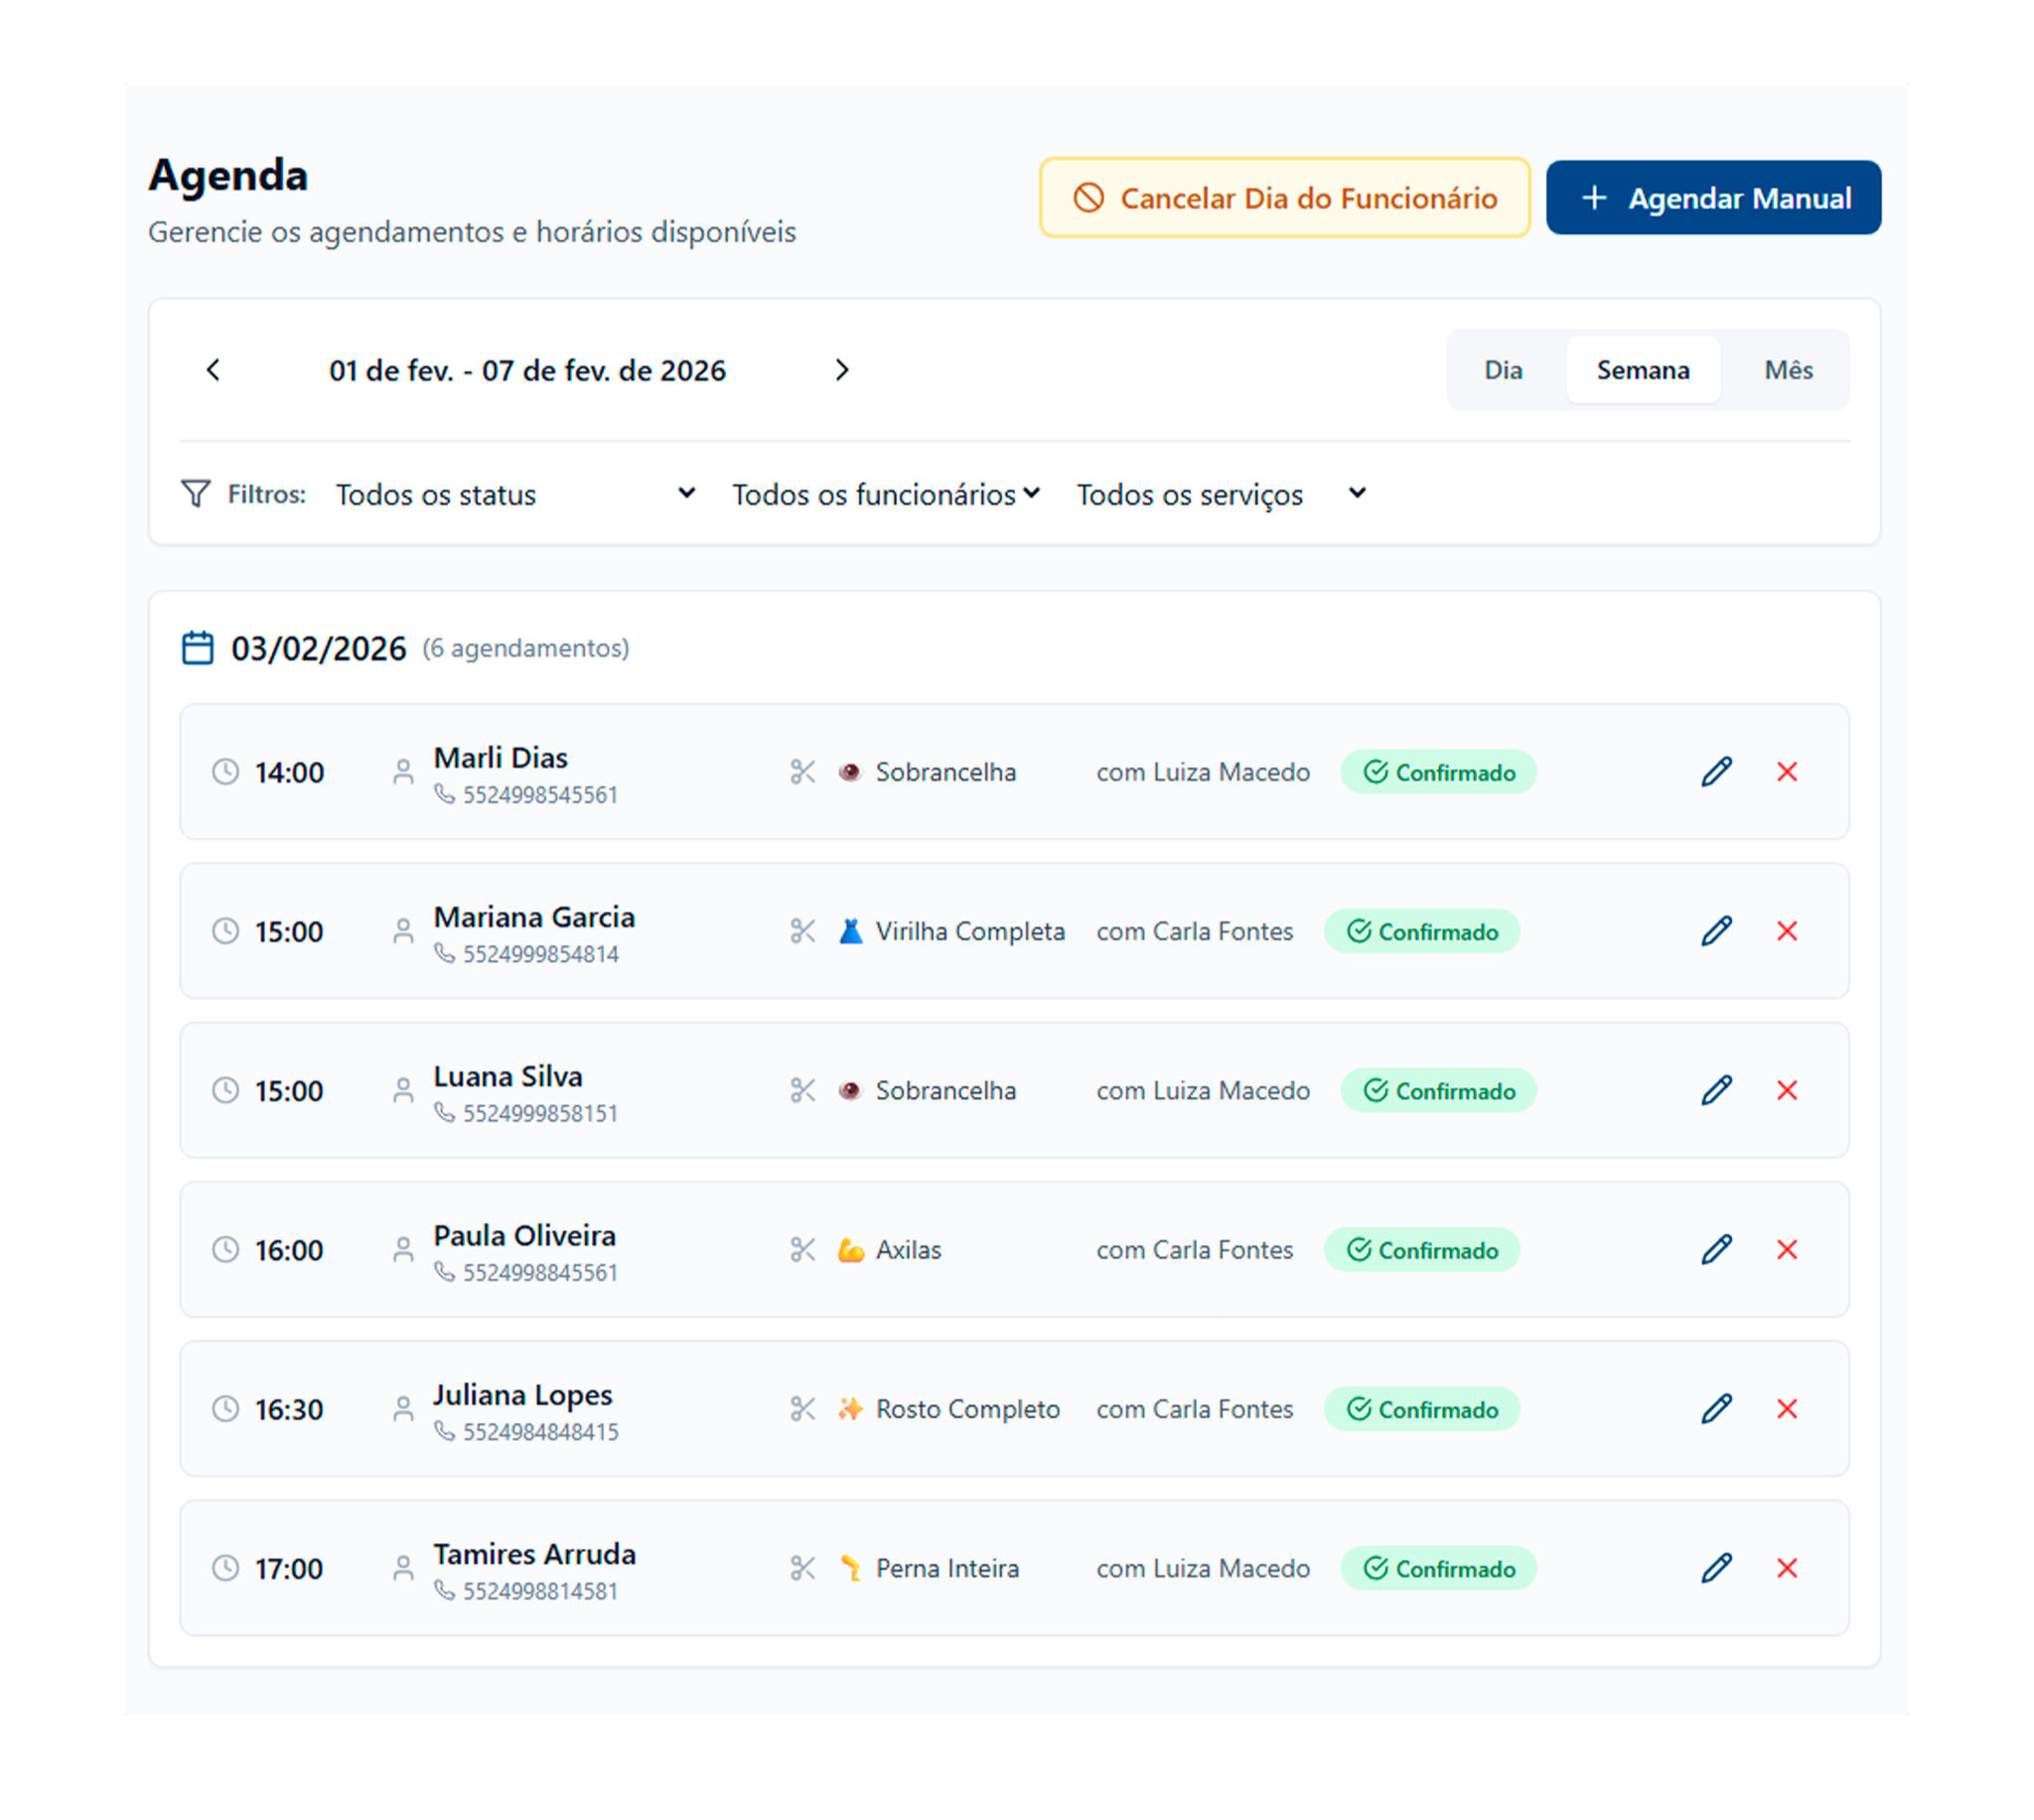Click Tamires Arruda's Confirmado status badge
The width and height of the screenshot is (2034, 1820).
[x=1438, y=1568]
